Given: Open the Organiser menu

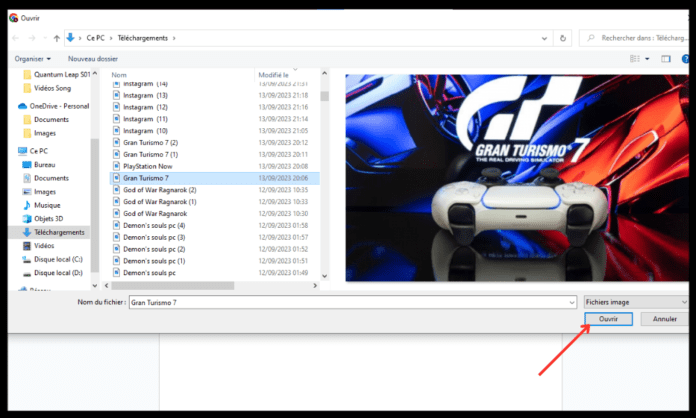Looking at the screenshot, I should (x=32, y=59).
